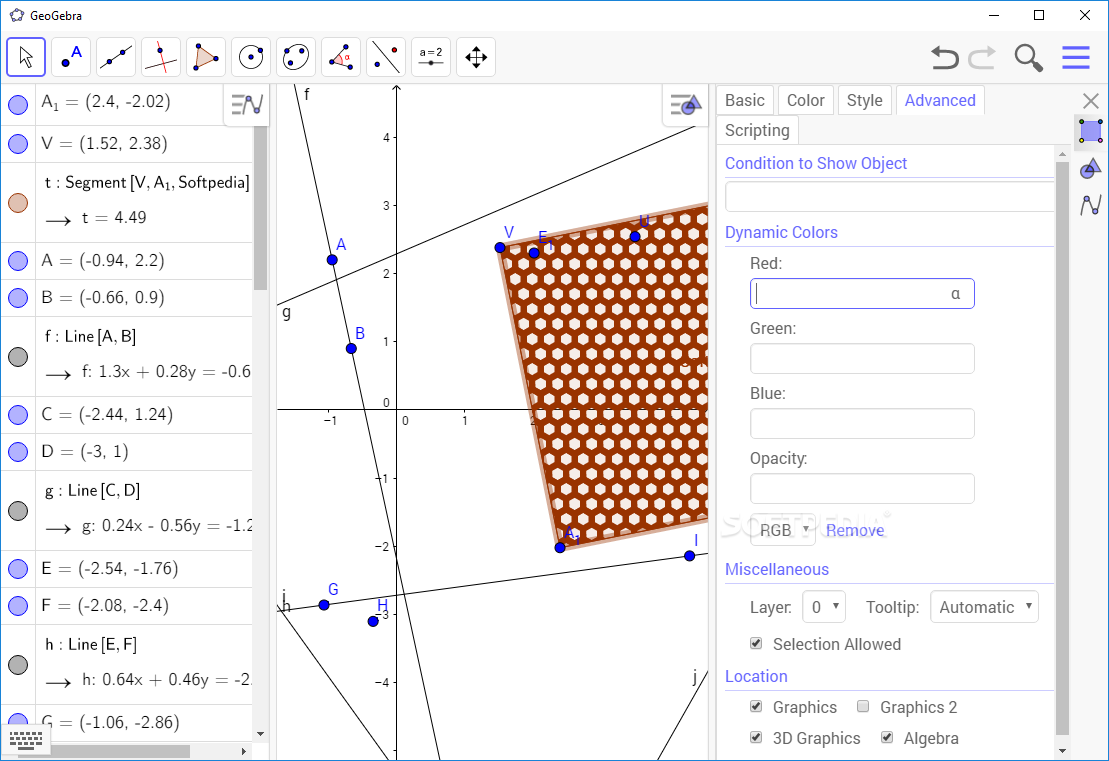Select the Circle with center tool
This screenshot has height=761, width=1109.
point(251,57)
